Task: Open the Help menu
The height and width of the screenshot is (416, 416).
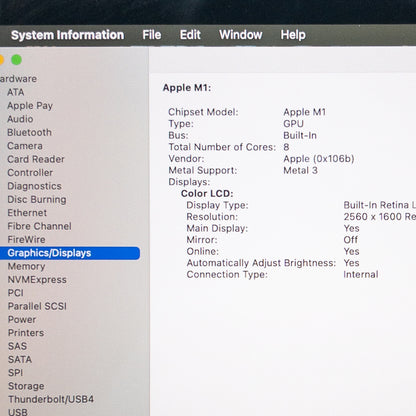Action: [293, 35]
